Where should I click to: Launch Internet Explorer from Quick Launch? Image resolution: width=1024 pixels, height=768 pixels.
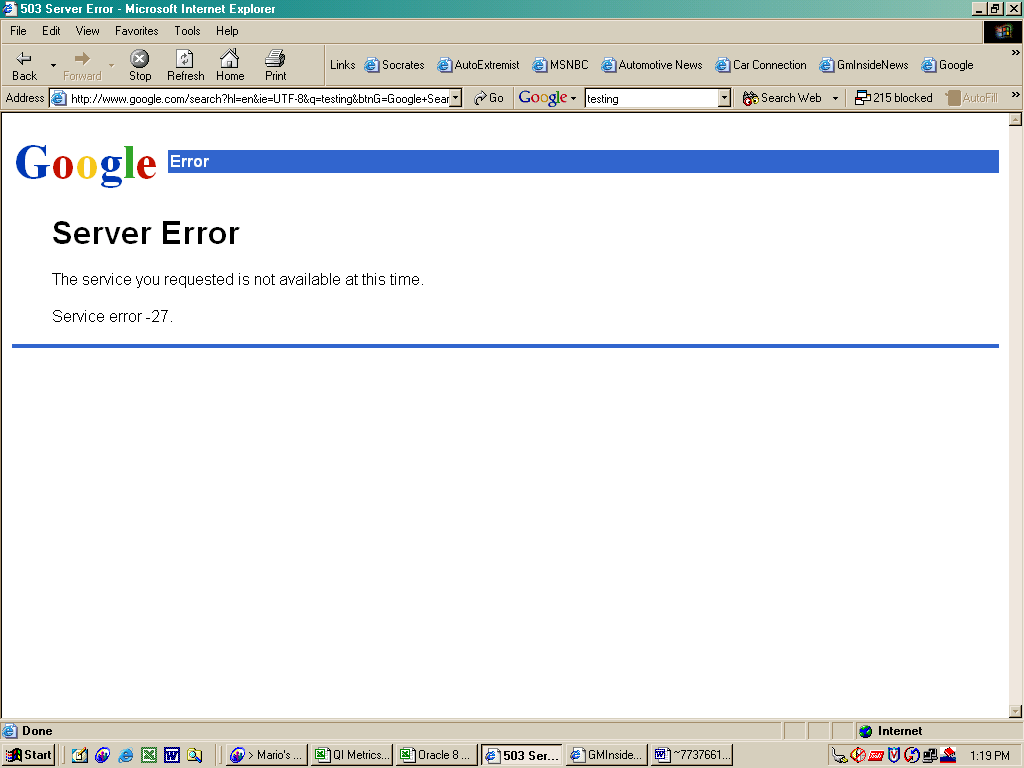tap(125, 756)
